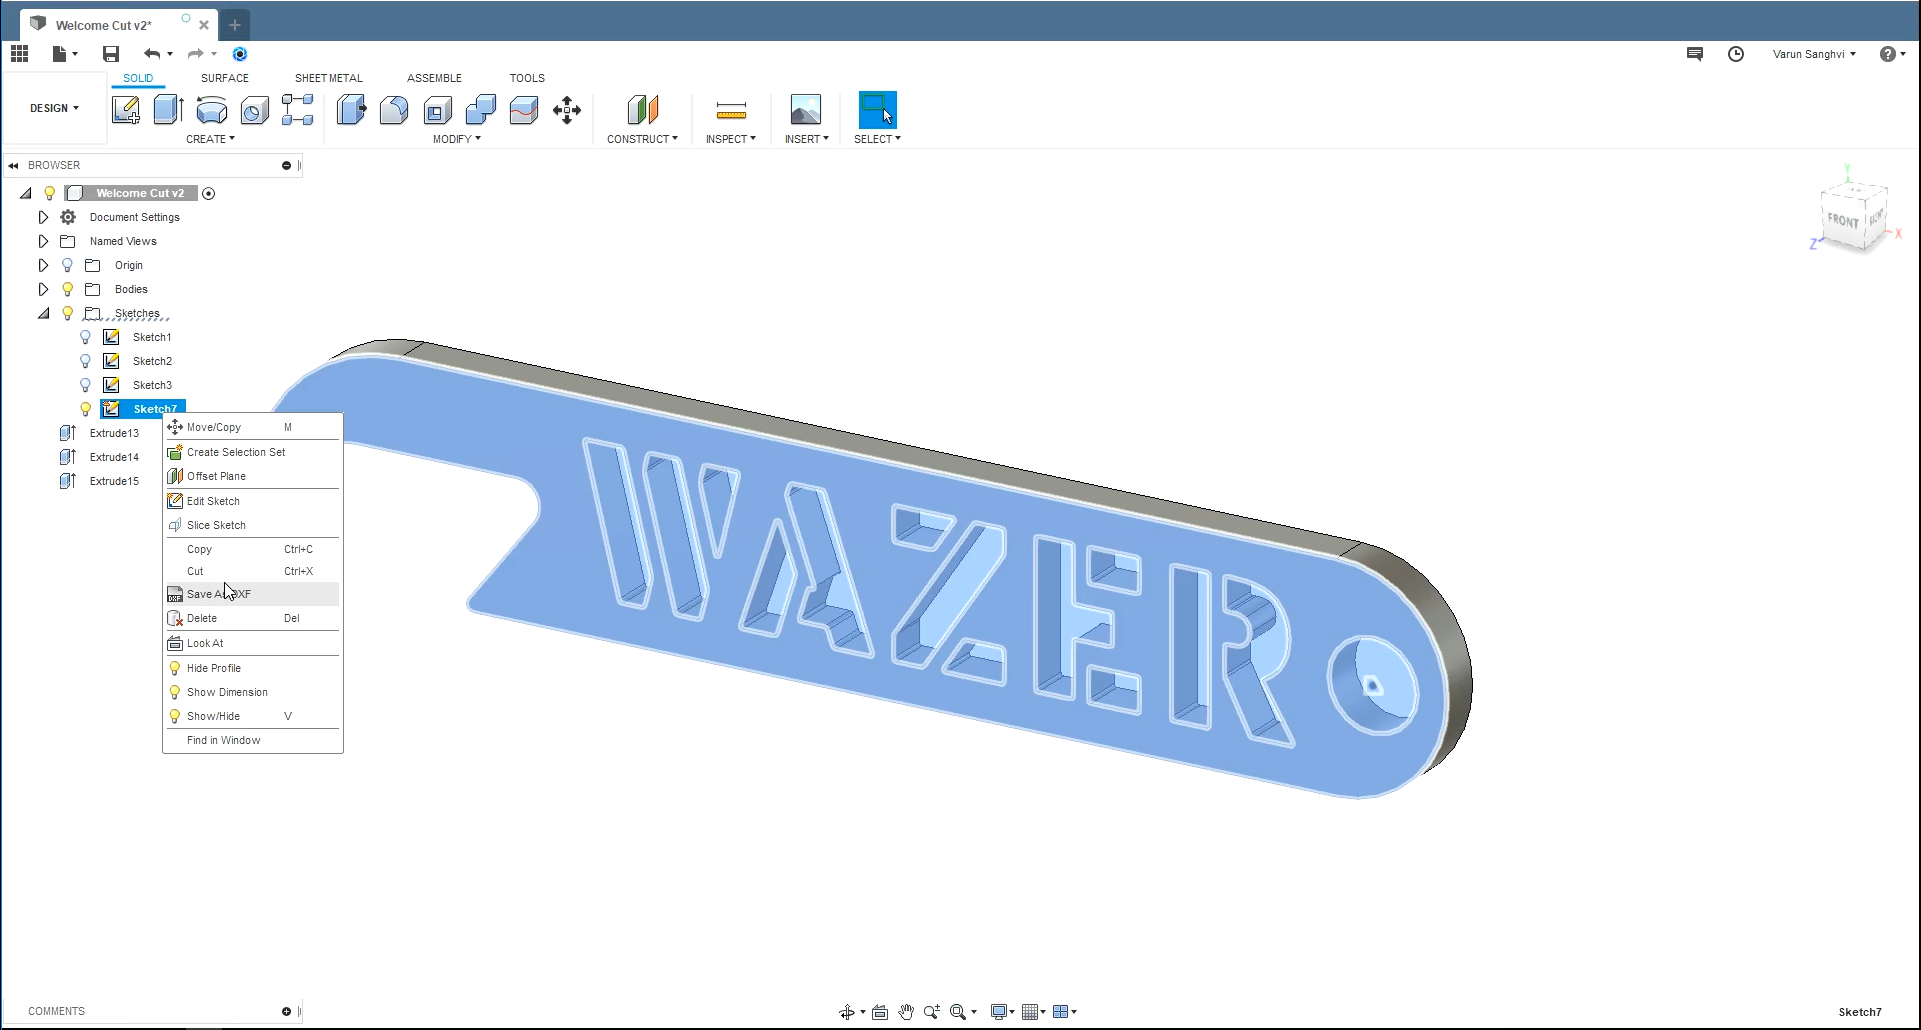Toggle visibility of Sketch1

coord(86,337)
